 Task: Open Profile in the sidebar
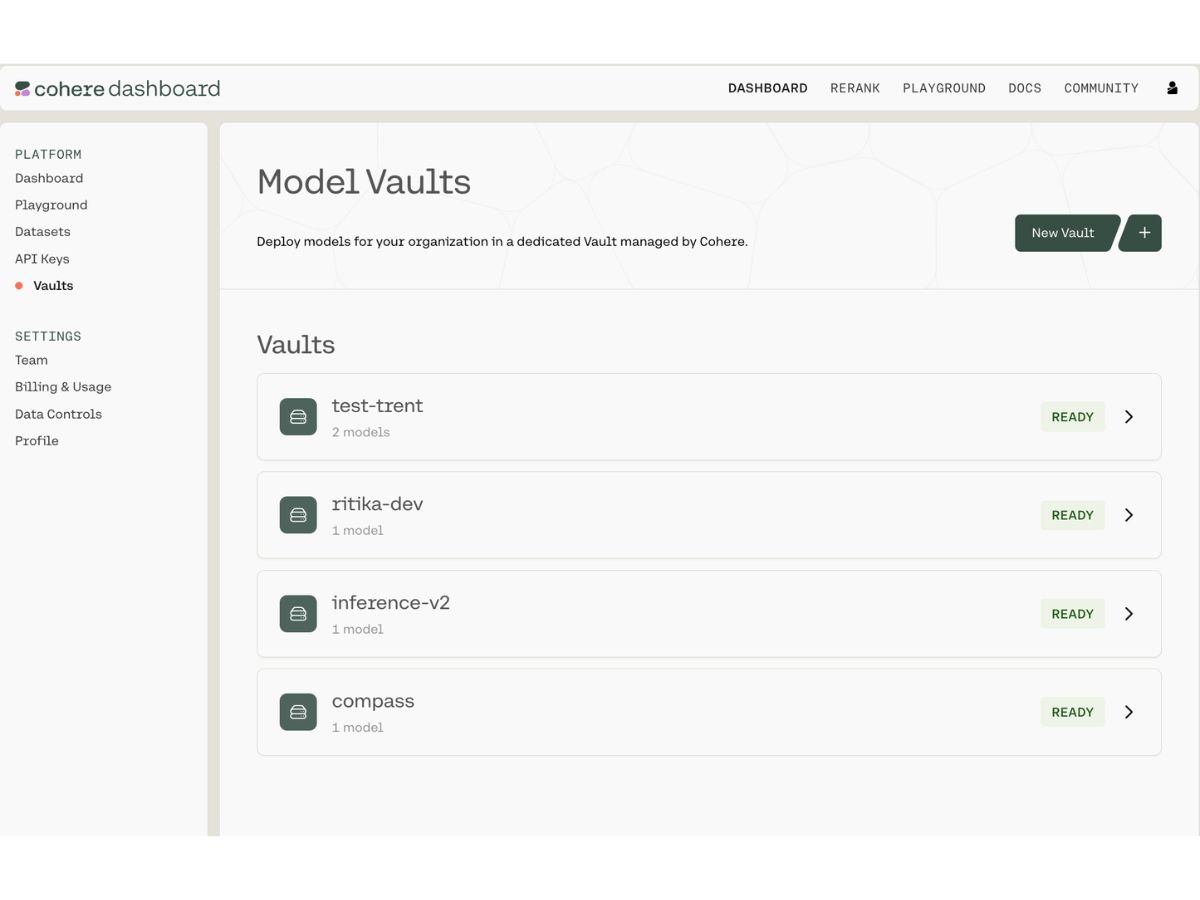[x=37, y=441]
